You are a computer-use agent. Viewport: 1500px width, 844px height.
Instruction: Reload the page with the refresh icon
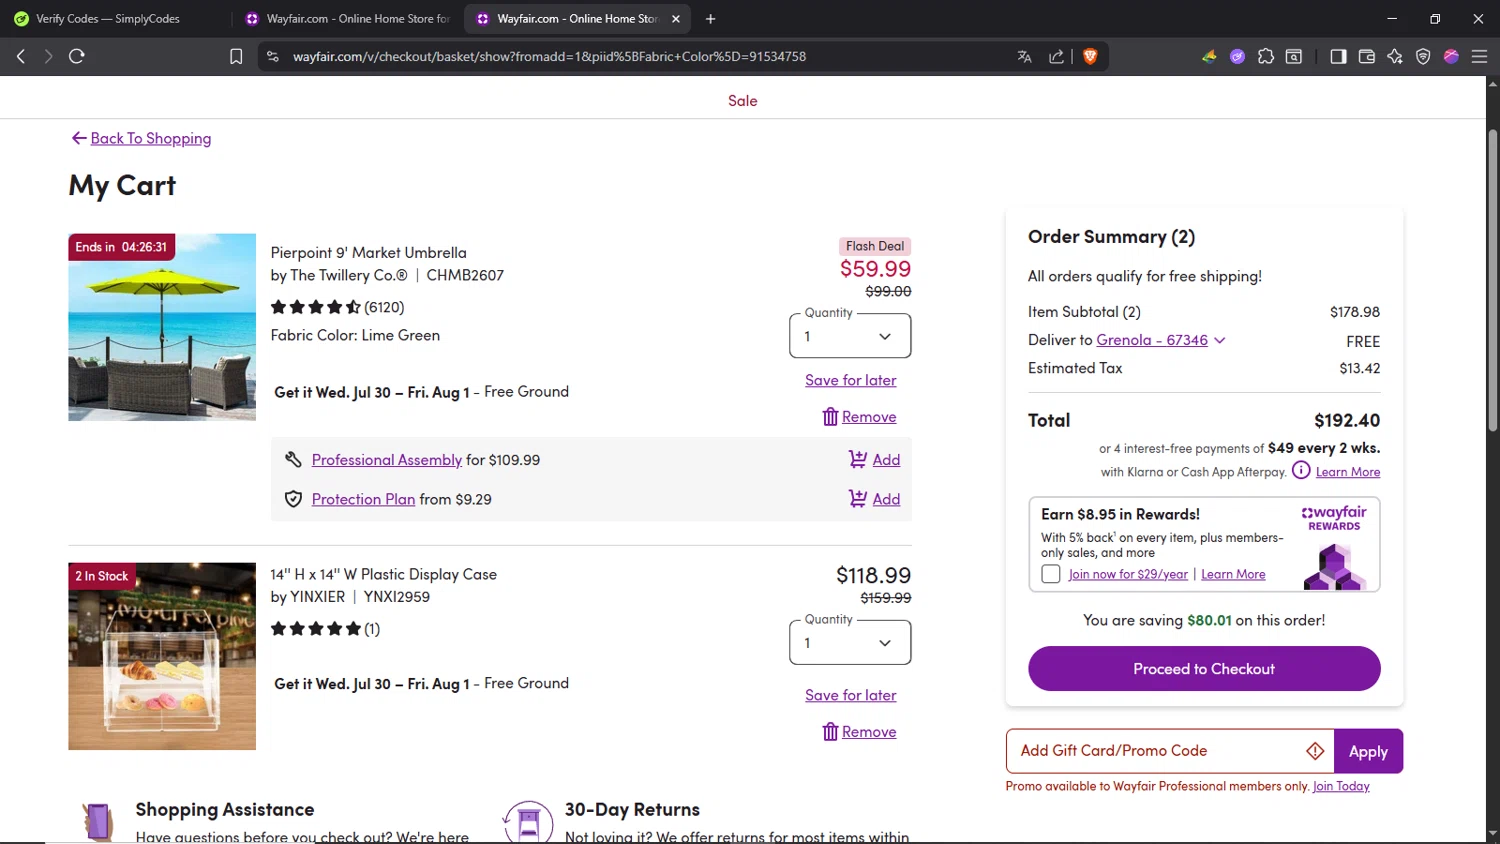click(77, 57)
